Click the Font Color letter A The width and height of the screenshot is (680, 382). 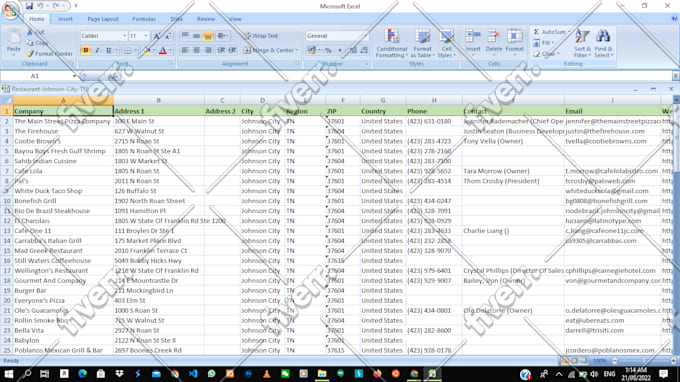(x=163, y=51)
